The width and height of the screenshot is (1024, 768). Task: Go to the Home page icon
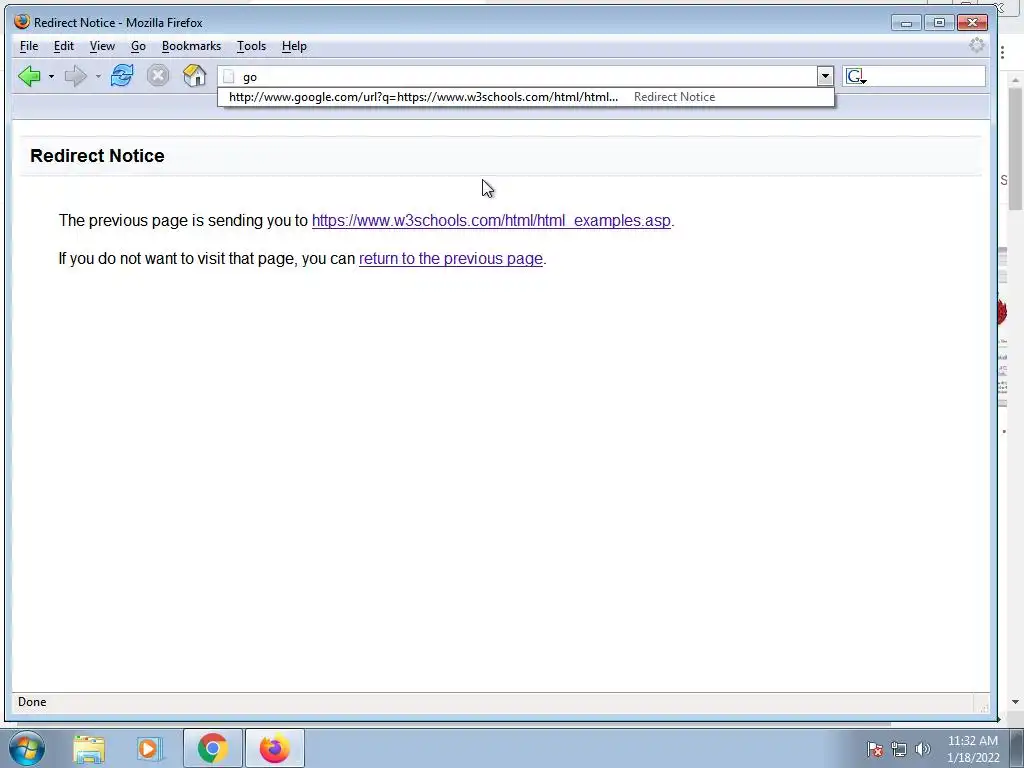[x=194, y=76]
